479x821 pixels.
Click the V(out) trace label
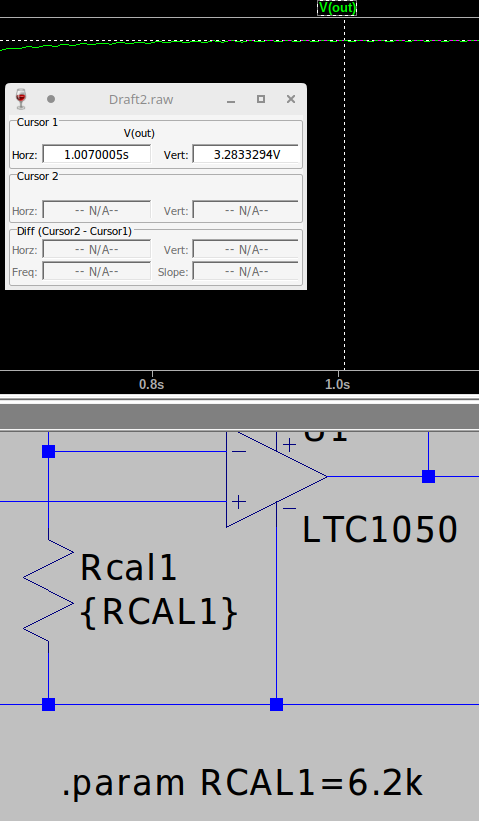click(x=337, y=8)
